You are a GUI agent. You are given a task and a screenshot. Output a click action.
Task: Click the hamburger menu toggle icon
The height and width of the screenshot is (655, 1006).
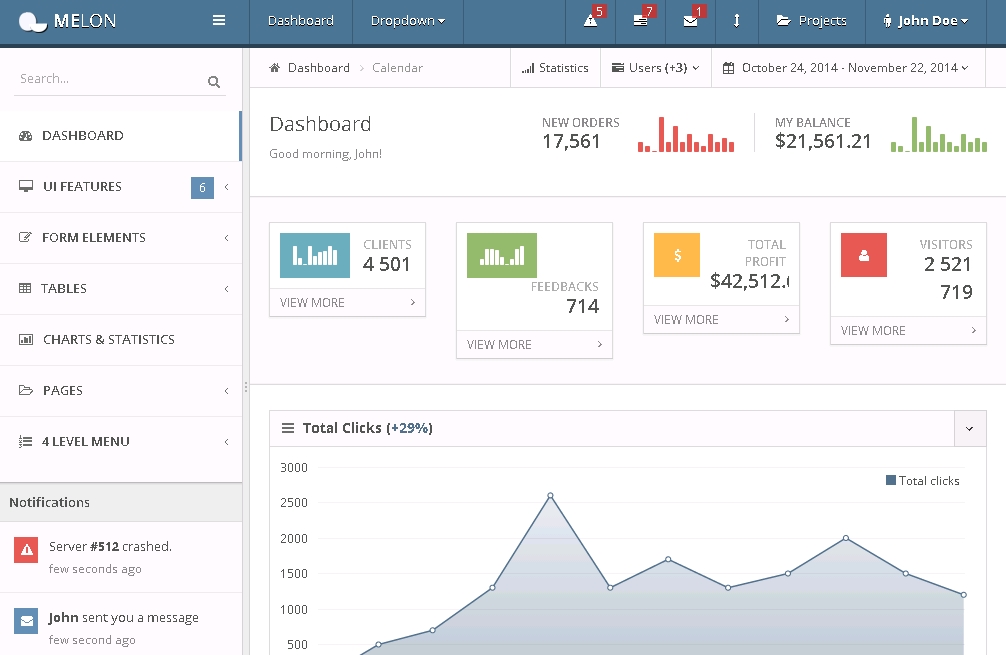tap(219, 21)
